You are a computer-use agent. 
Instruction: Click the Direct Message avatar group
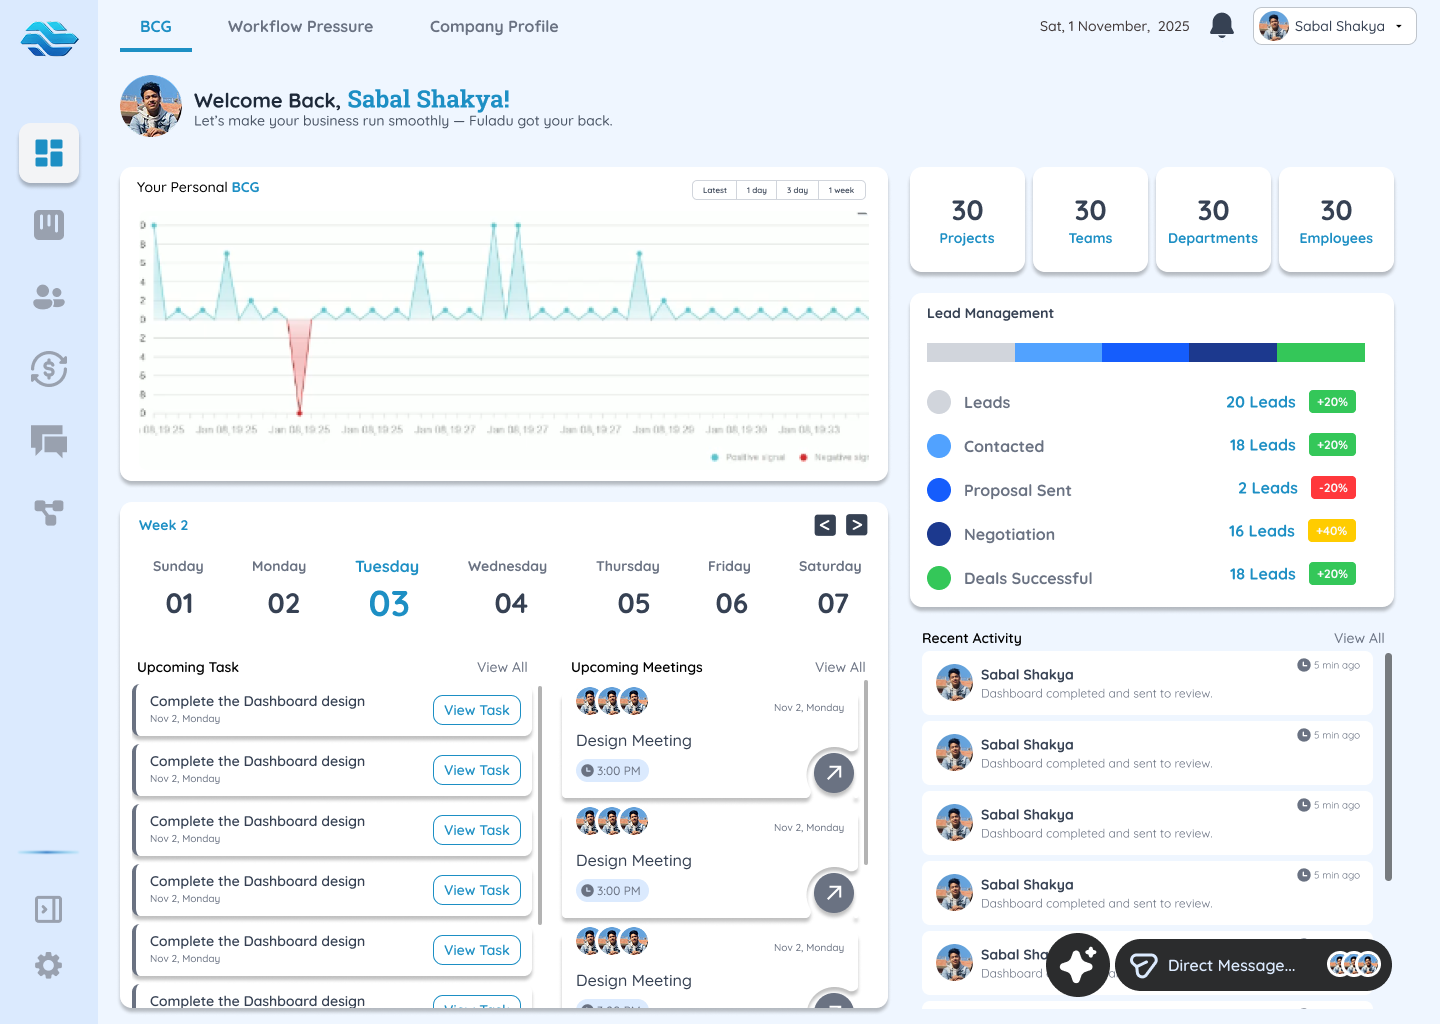click(1353, 964)
